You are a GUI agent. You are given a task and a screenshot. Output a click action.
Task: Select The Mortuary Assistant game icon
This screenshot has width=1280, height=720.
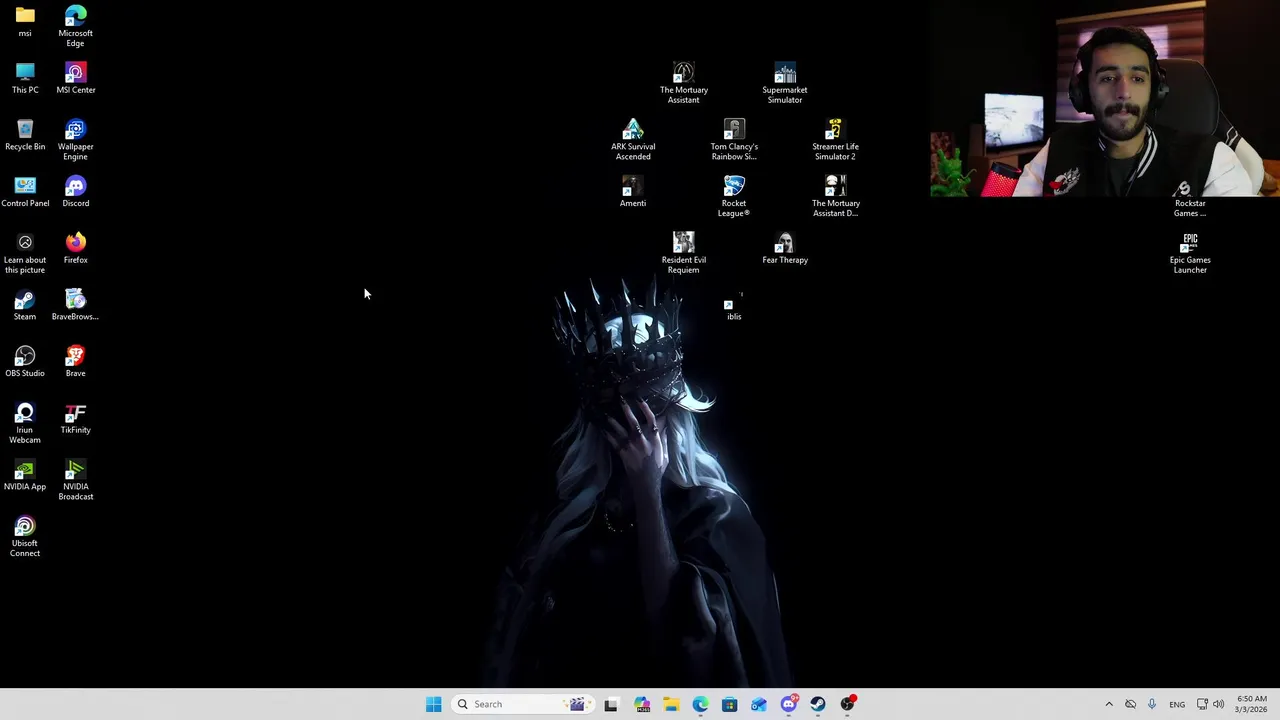coord(684,83)
